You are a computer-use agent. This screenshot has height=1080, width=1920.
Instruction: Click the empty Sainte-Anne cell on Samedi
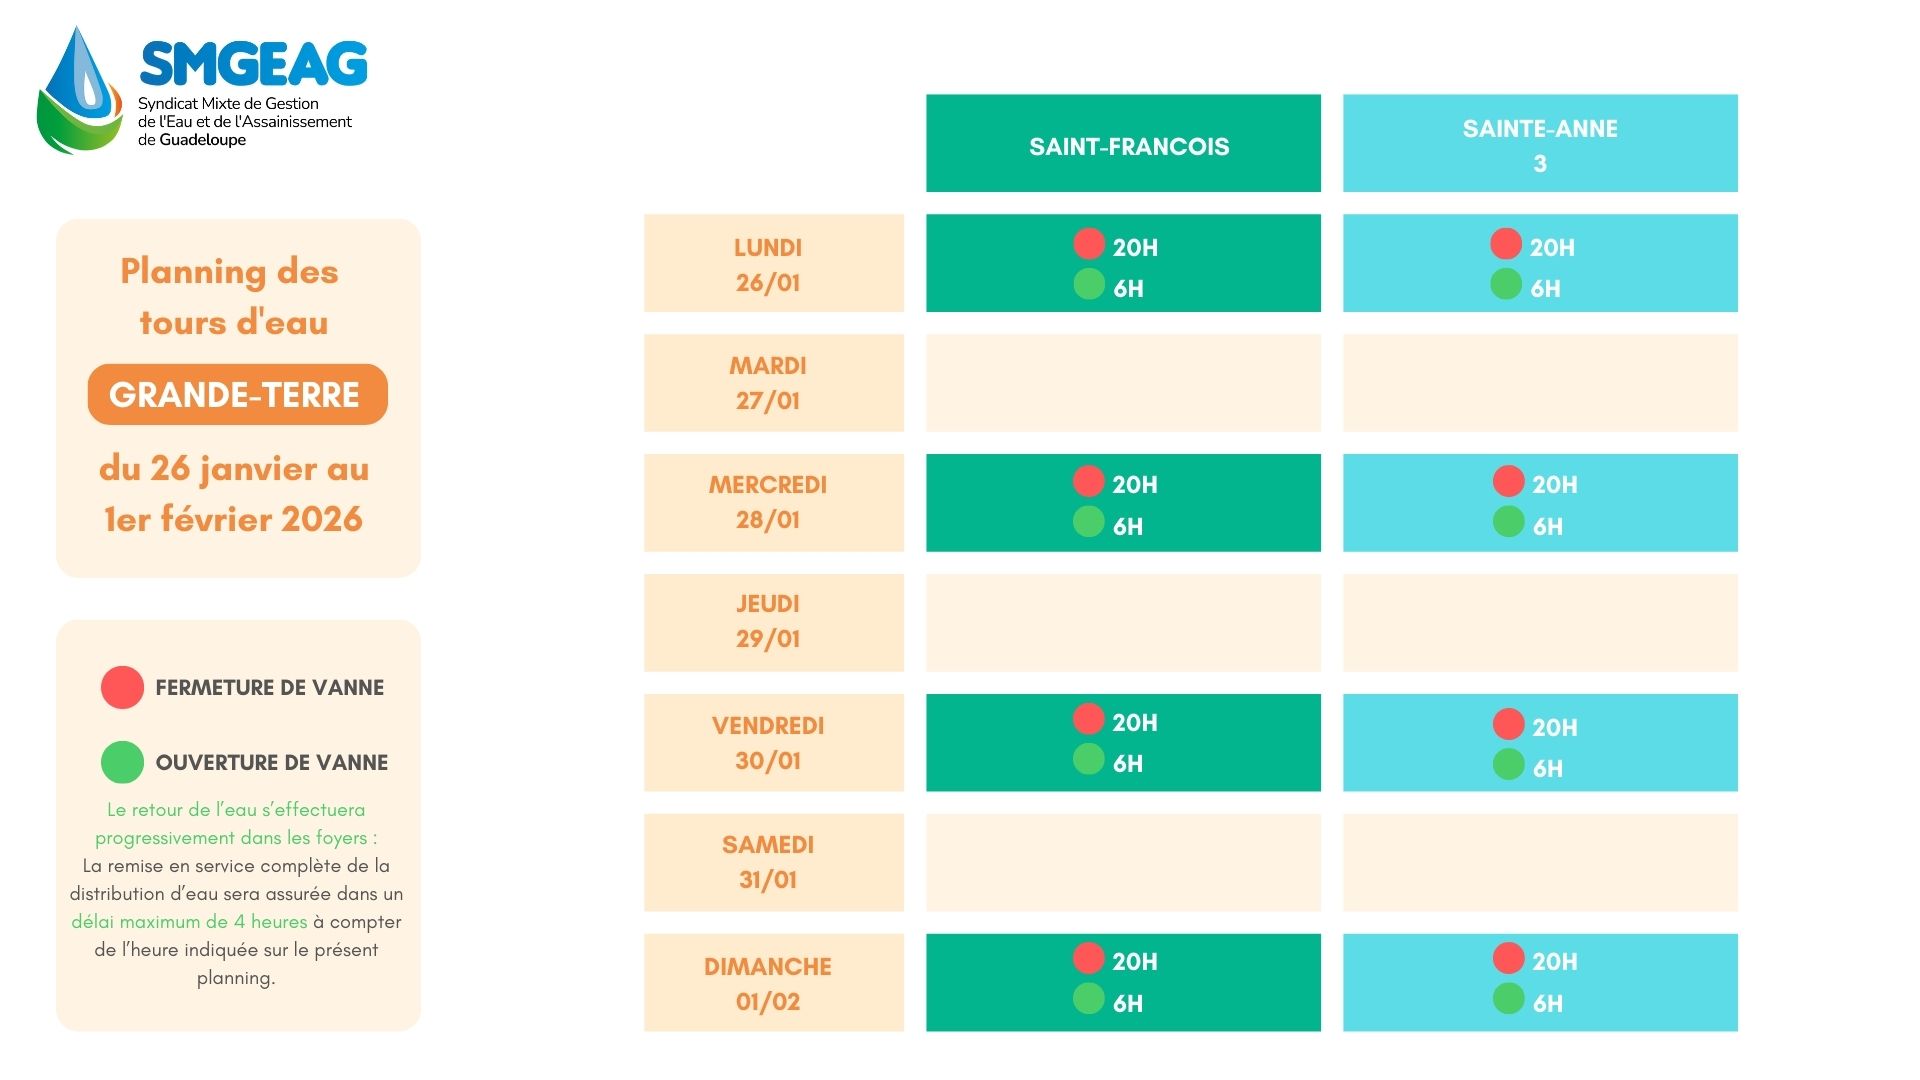[x=1540, y=862]
